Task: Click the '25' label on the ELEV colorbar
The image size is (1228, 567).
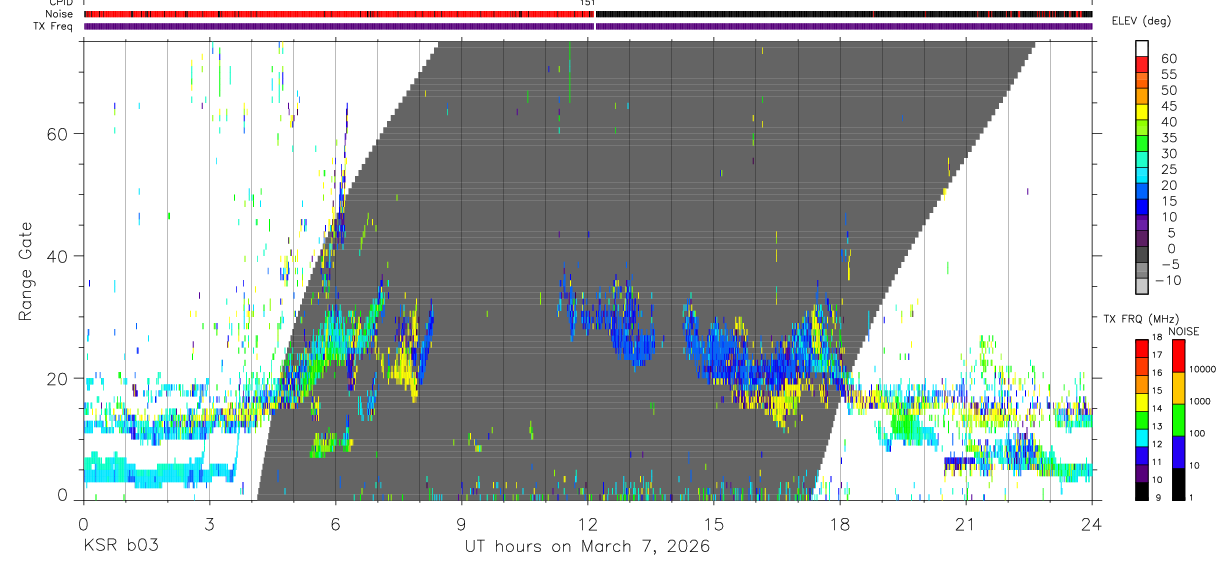Action: [x=1168, y=170]
